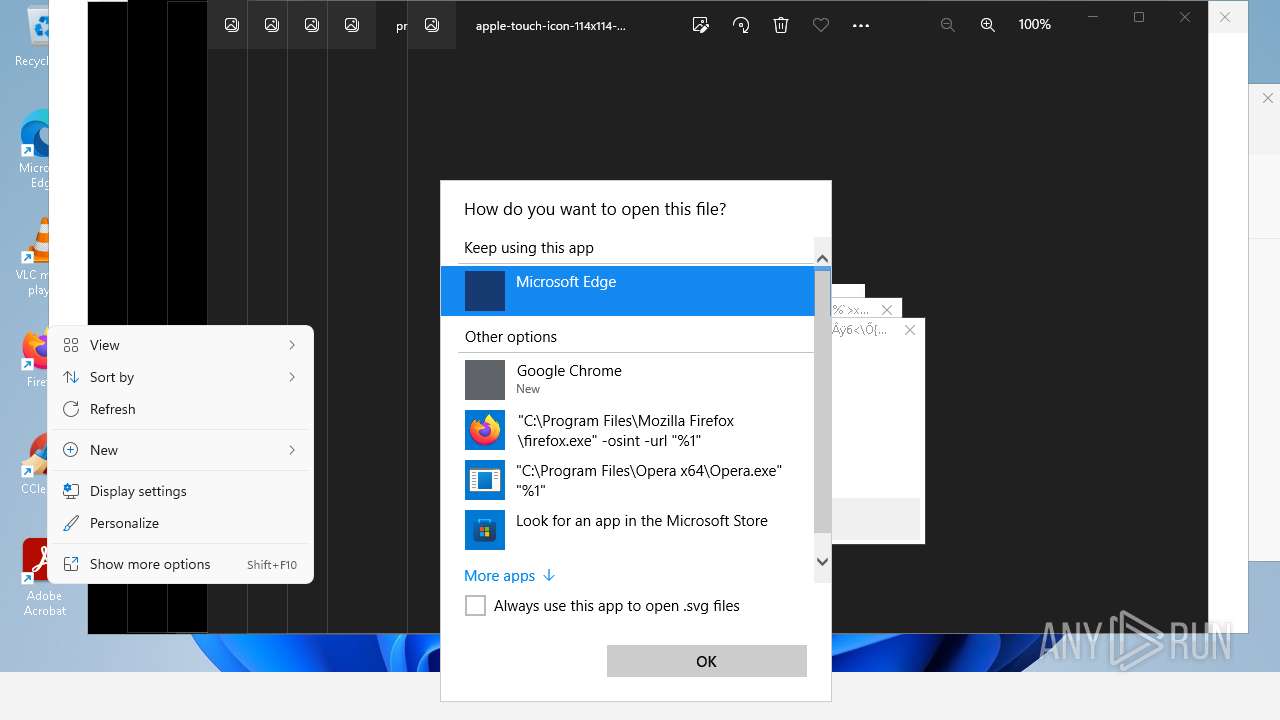1280x720 pixels.
Task: Select Look for an app in Microsoft Store
Action: click(628, 530)
